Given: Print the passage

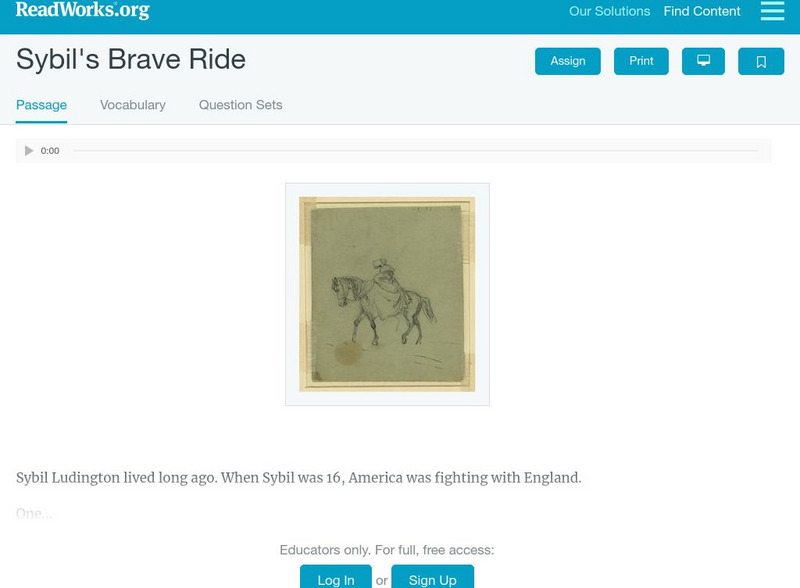Looking at the screenshot, I should coord(641,61).
